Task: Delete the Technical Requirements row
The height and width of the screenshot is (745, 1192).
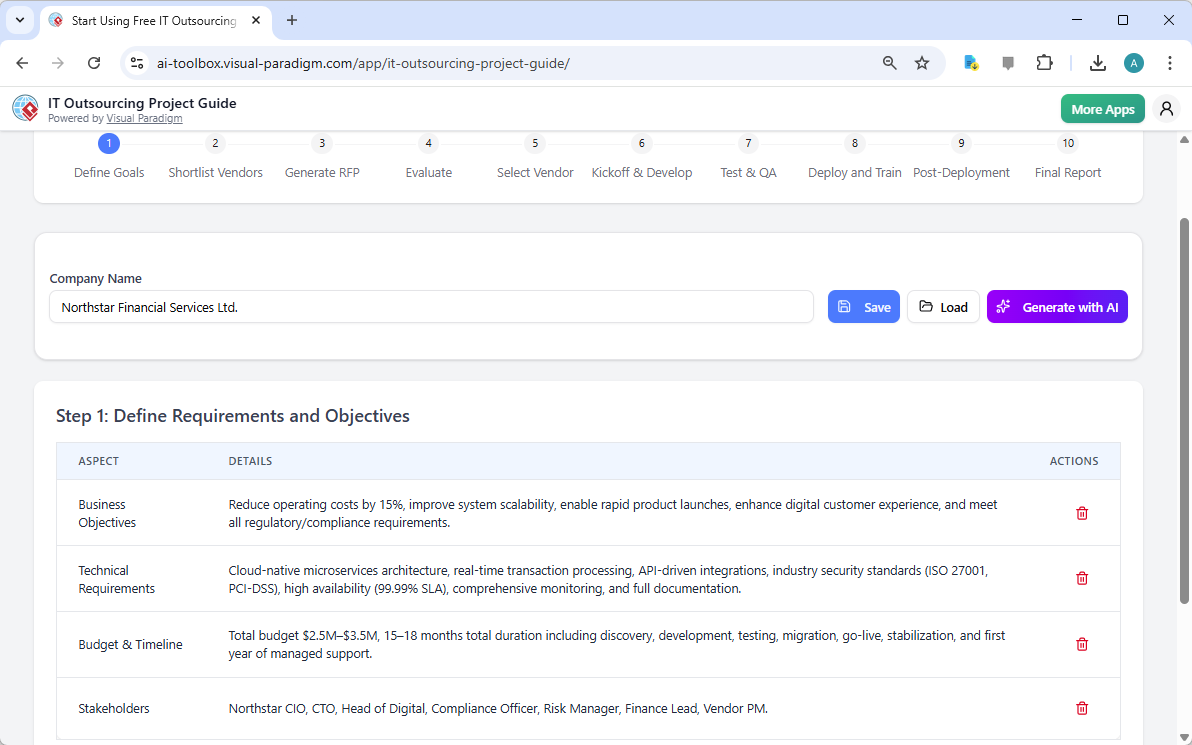Action: [x=1081, y=578]
